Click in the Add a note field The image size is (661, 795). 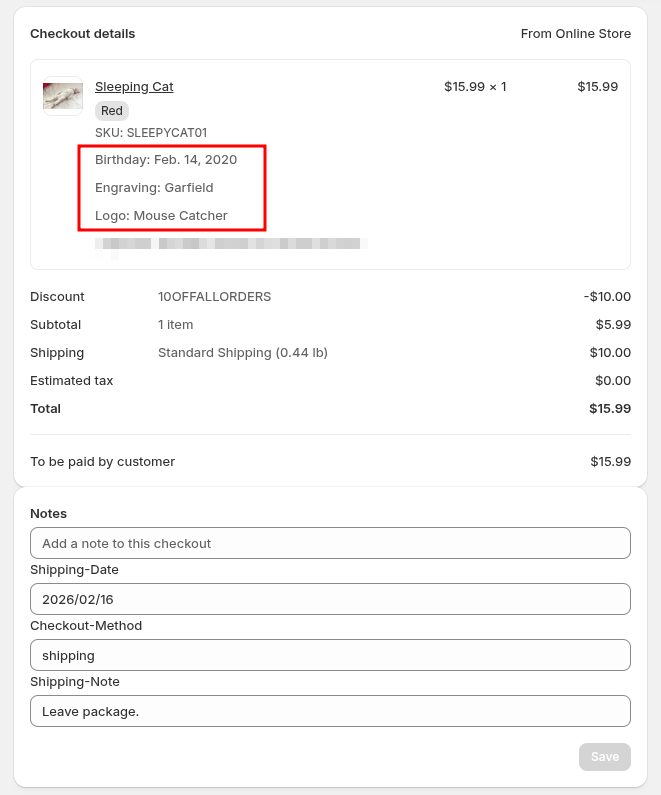point(330,543)
